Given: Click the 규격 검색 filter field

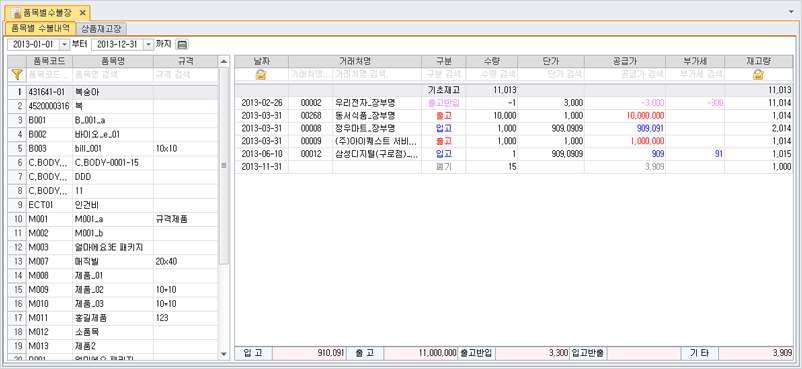Looking at the screenshot, I should tap(185, 75).
